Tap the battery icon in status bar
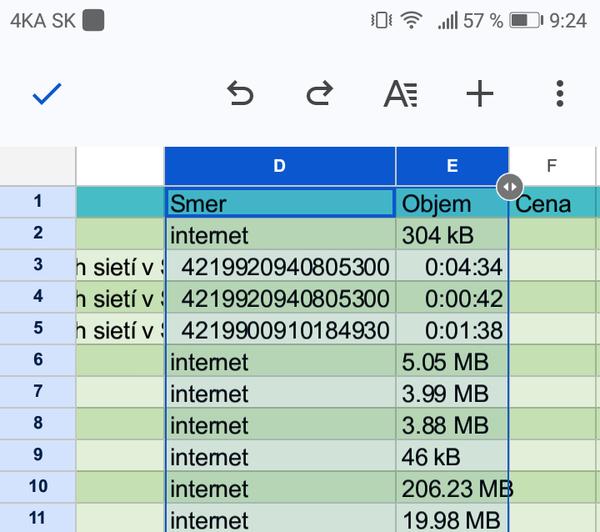The width and height of the screenshot is (600, 532). coord(525,20)
